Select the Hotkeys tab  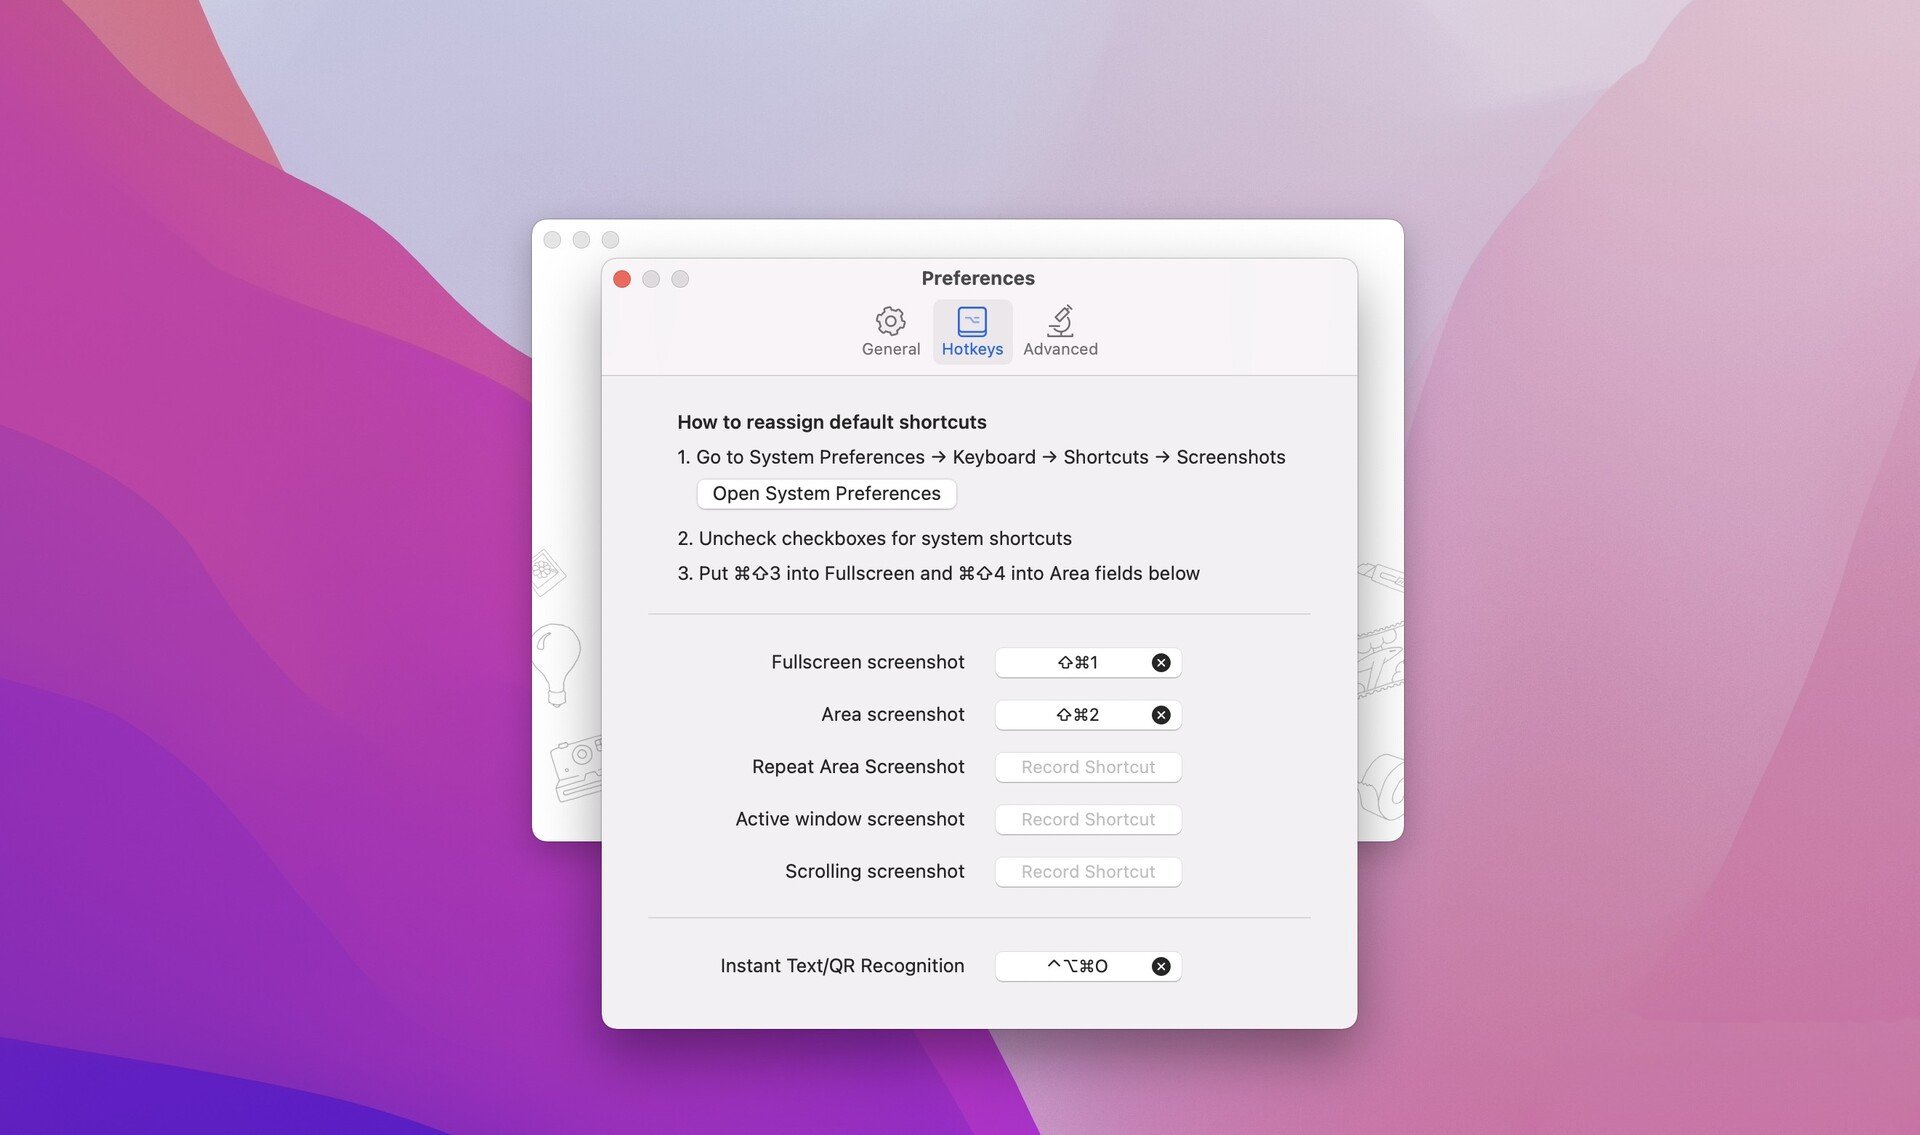pos(972,332)
